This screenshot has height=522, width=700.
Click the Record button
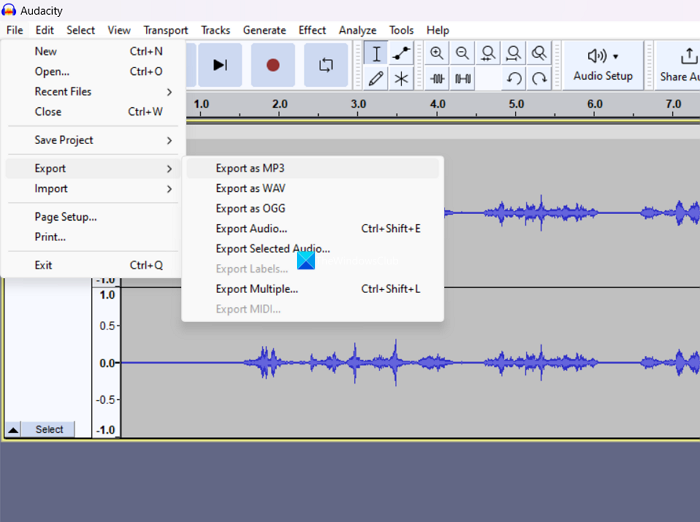tap(272, 65)
